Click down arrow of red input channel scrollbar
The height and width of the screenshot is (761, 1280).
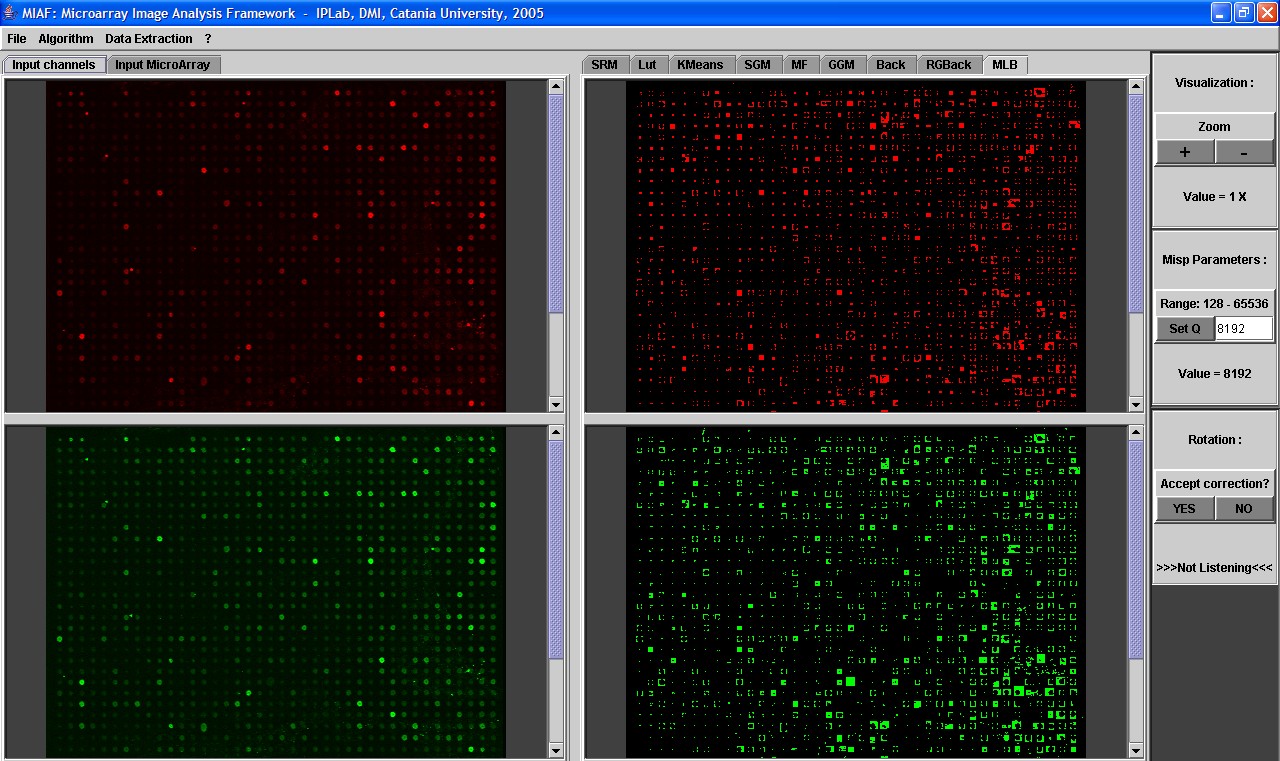click(x=556, y=404)
